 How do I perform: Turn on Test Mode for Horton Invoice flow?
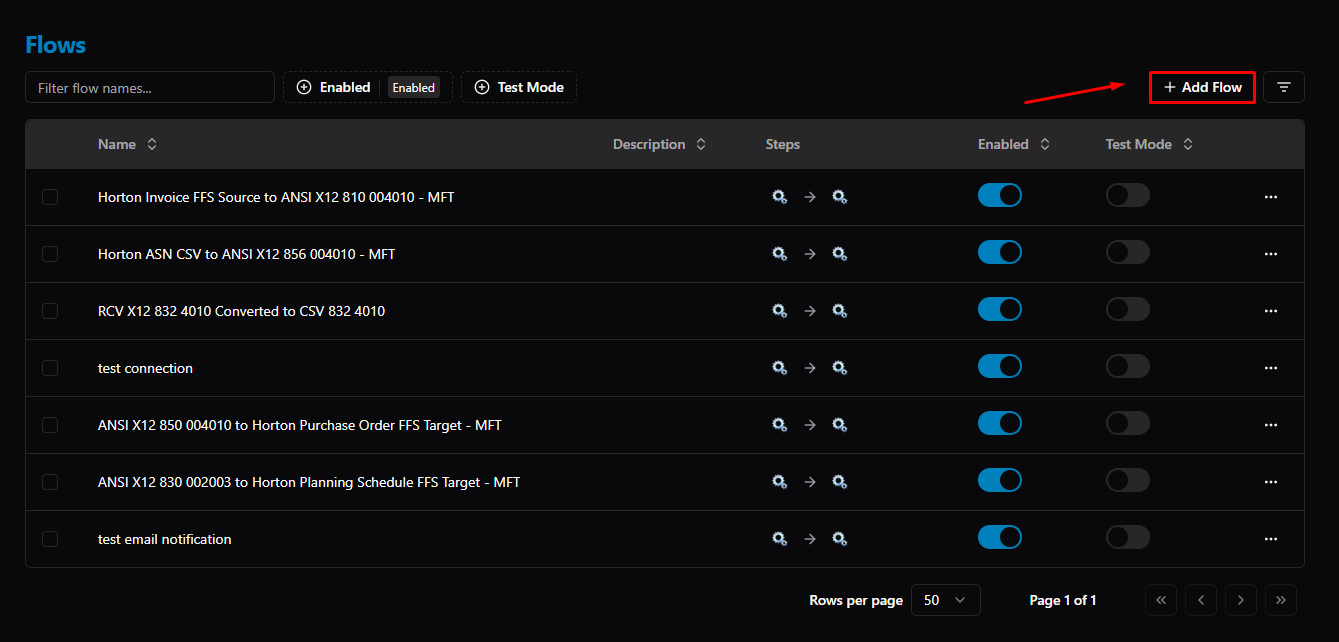tap(1128, 196)
